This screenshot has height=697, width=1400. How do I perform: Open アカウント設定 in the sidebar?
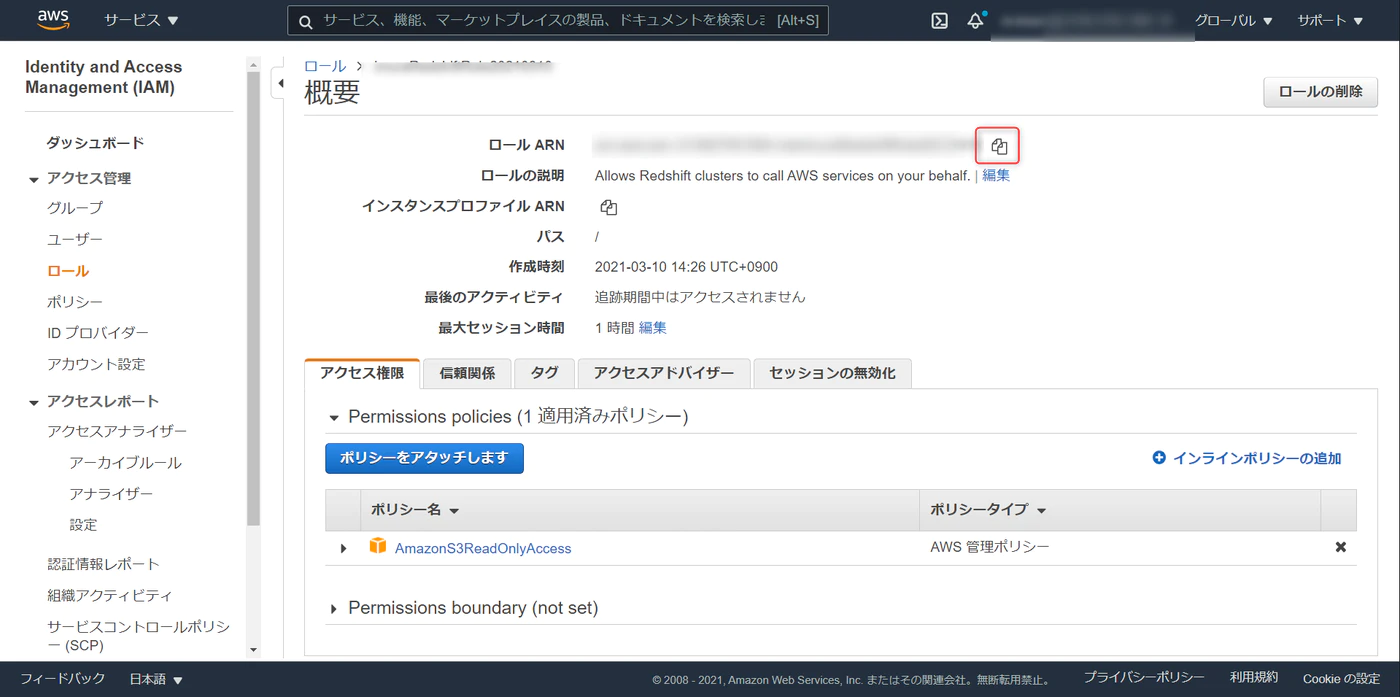[x=96, y=364]
